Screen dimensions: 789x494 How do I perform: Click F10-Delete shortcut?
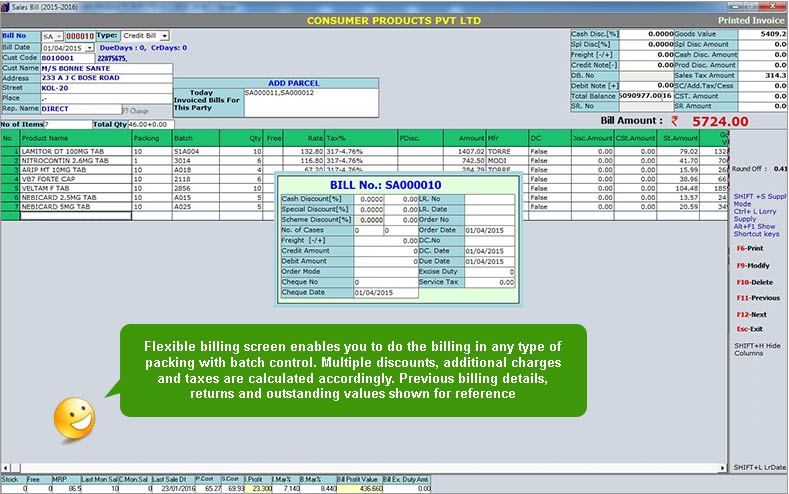[755, 283]
